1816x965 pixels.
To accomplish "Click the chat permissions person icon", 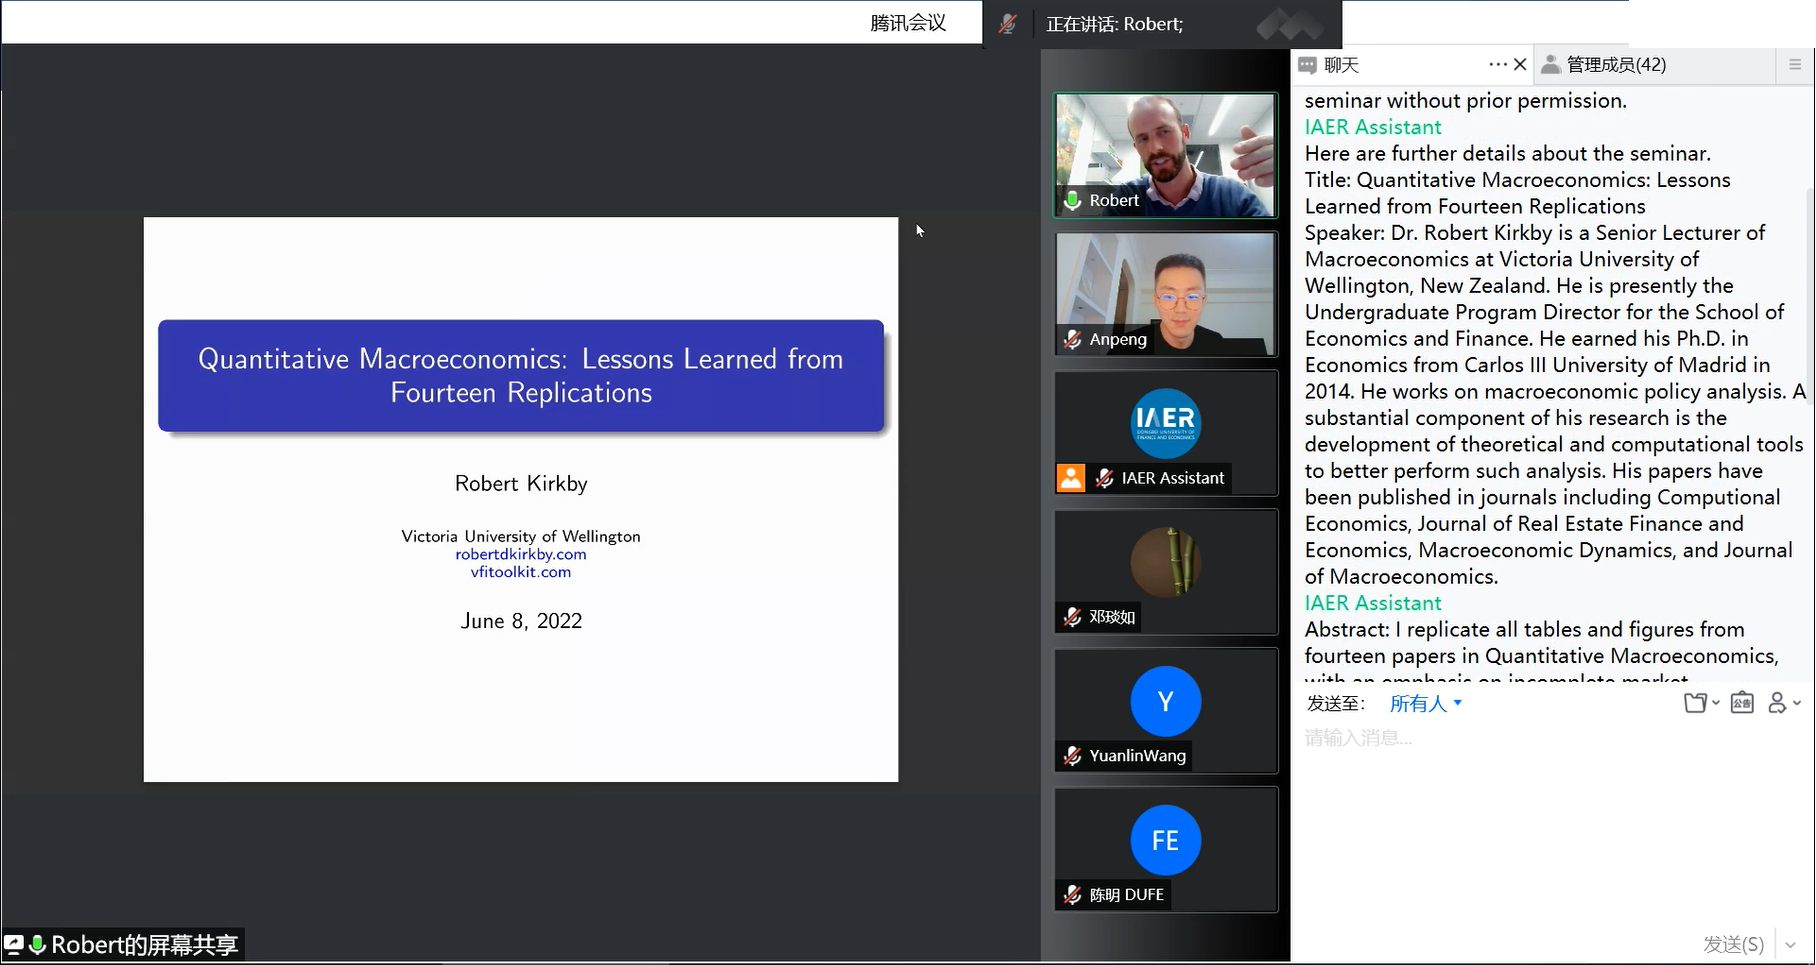I will click(1777, 703).
